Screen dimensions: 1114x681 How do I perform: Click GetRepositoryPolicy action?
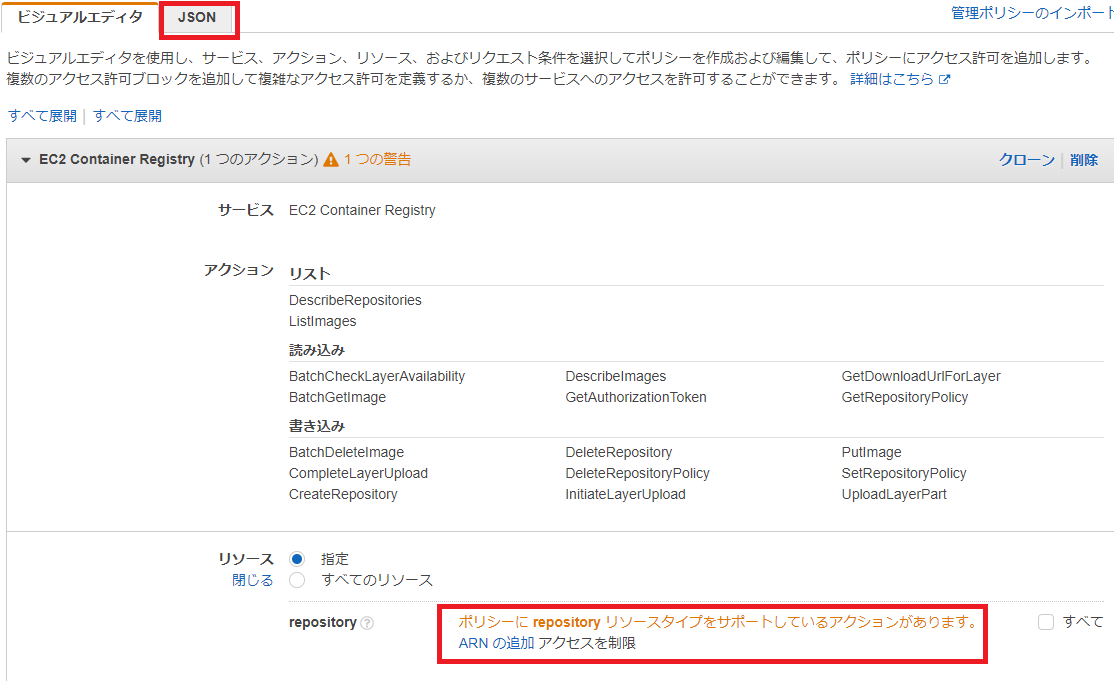(x=904, y=397)
